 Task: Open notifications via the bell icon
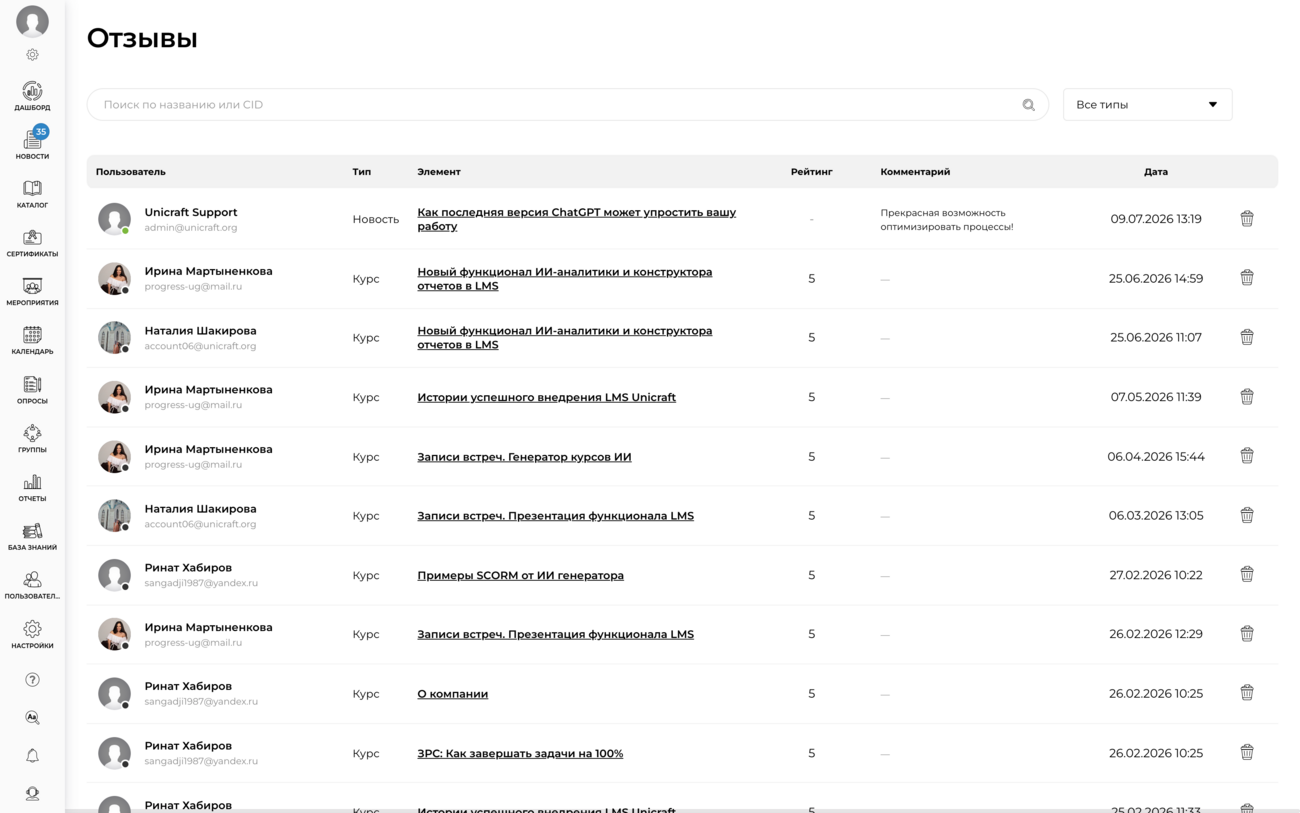click(x=32, y=756)
